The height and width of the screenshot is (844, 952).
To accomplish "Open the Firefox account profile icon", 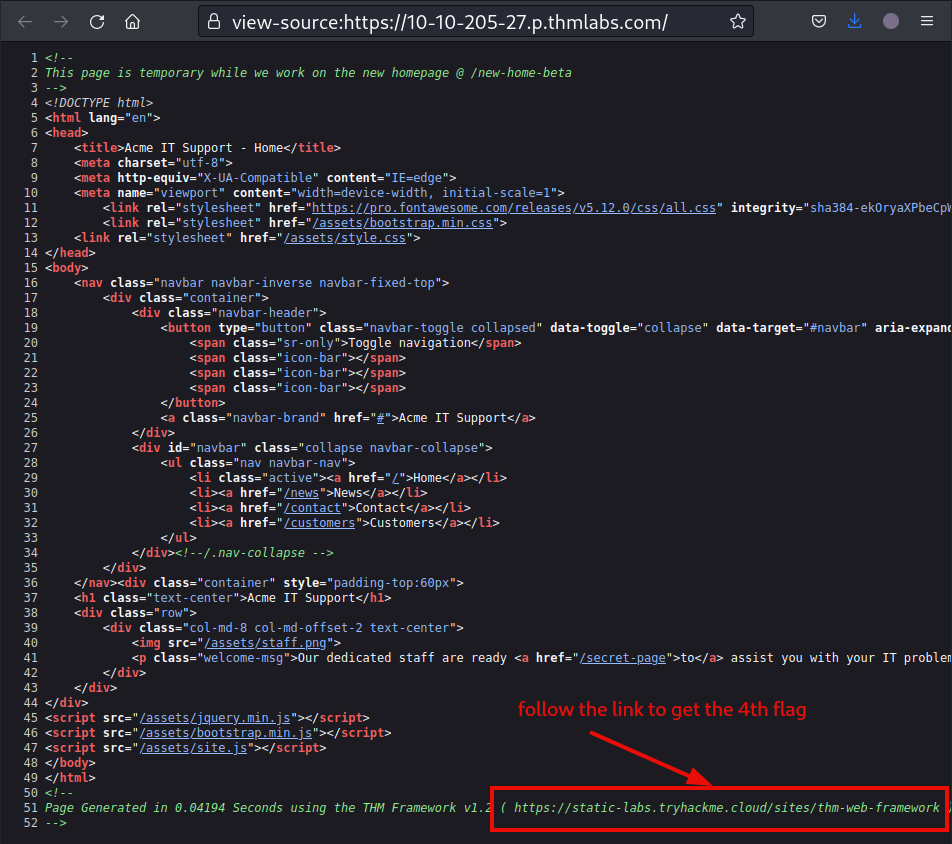I will (889, 21).
